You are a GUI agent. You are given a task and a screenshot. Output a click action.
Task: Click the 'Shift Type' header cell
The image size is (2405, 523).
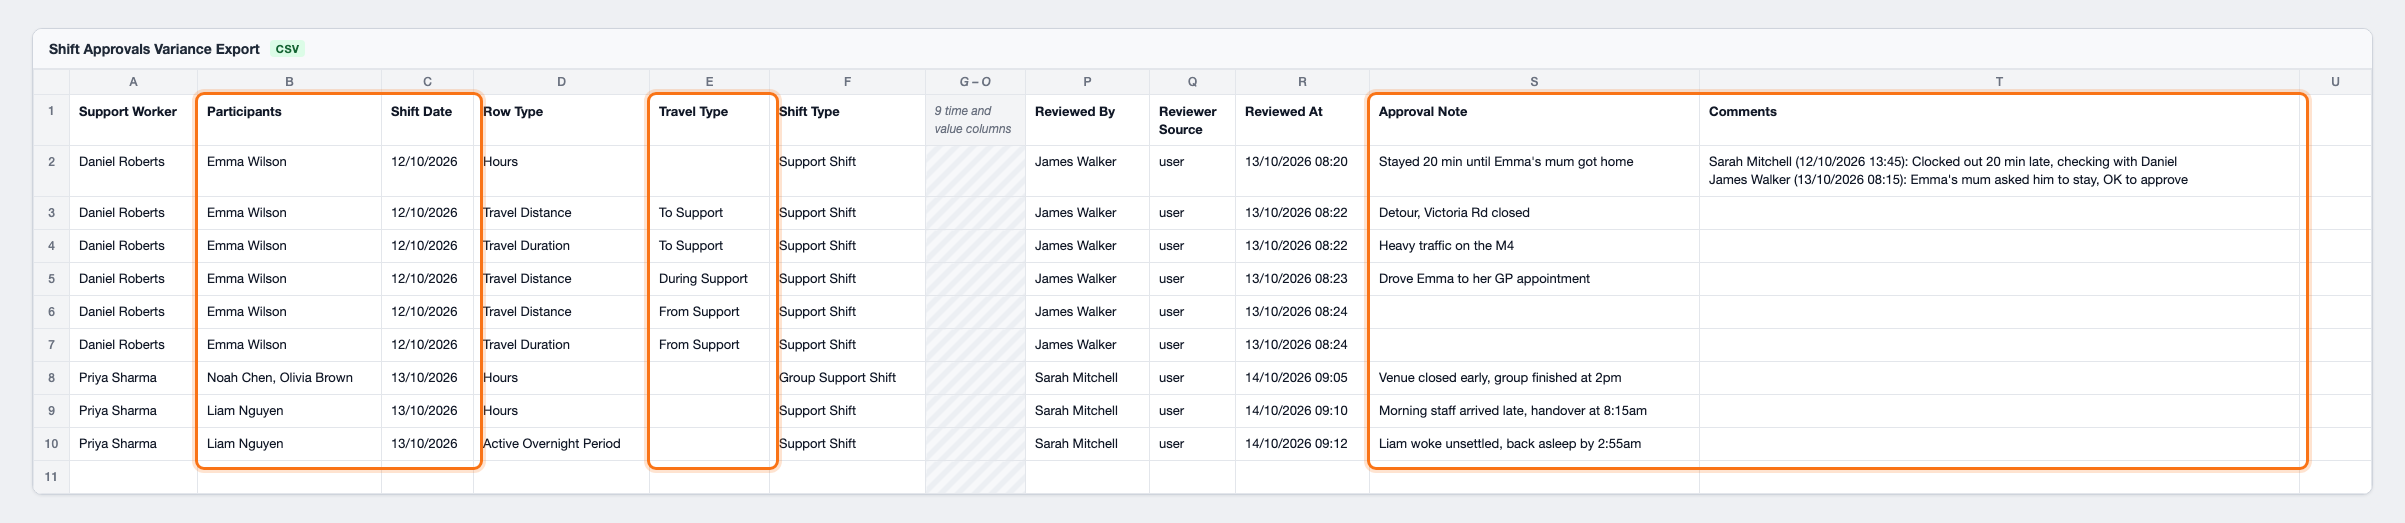847,120
